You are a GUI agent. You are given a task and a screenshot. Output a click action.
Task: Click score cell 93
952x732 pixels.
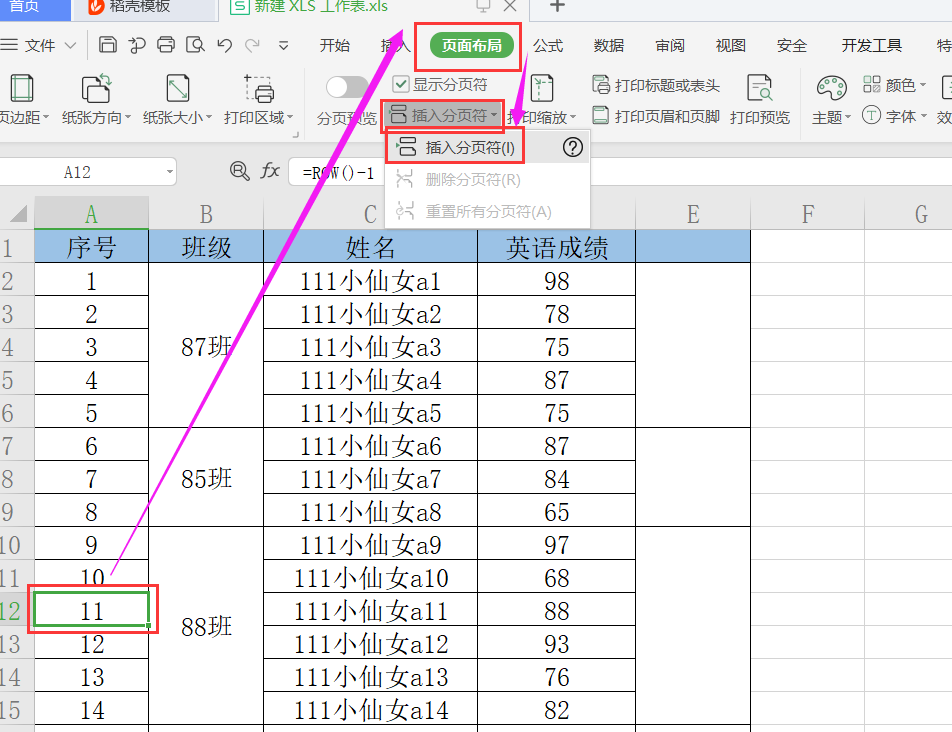pos(557,644)
